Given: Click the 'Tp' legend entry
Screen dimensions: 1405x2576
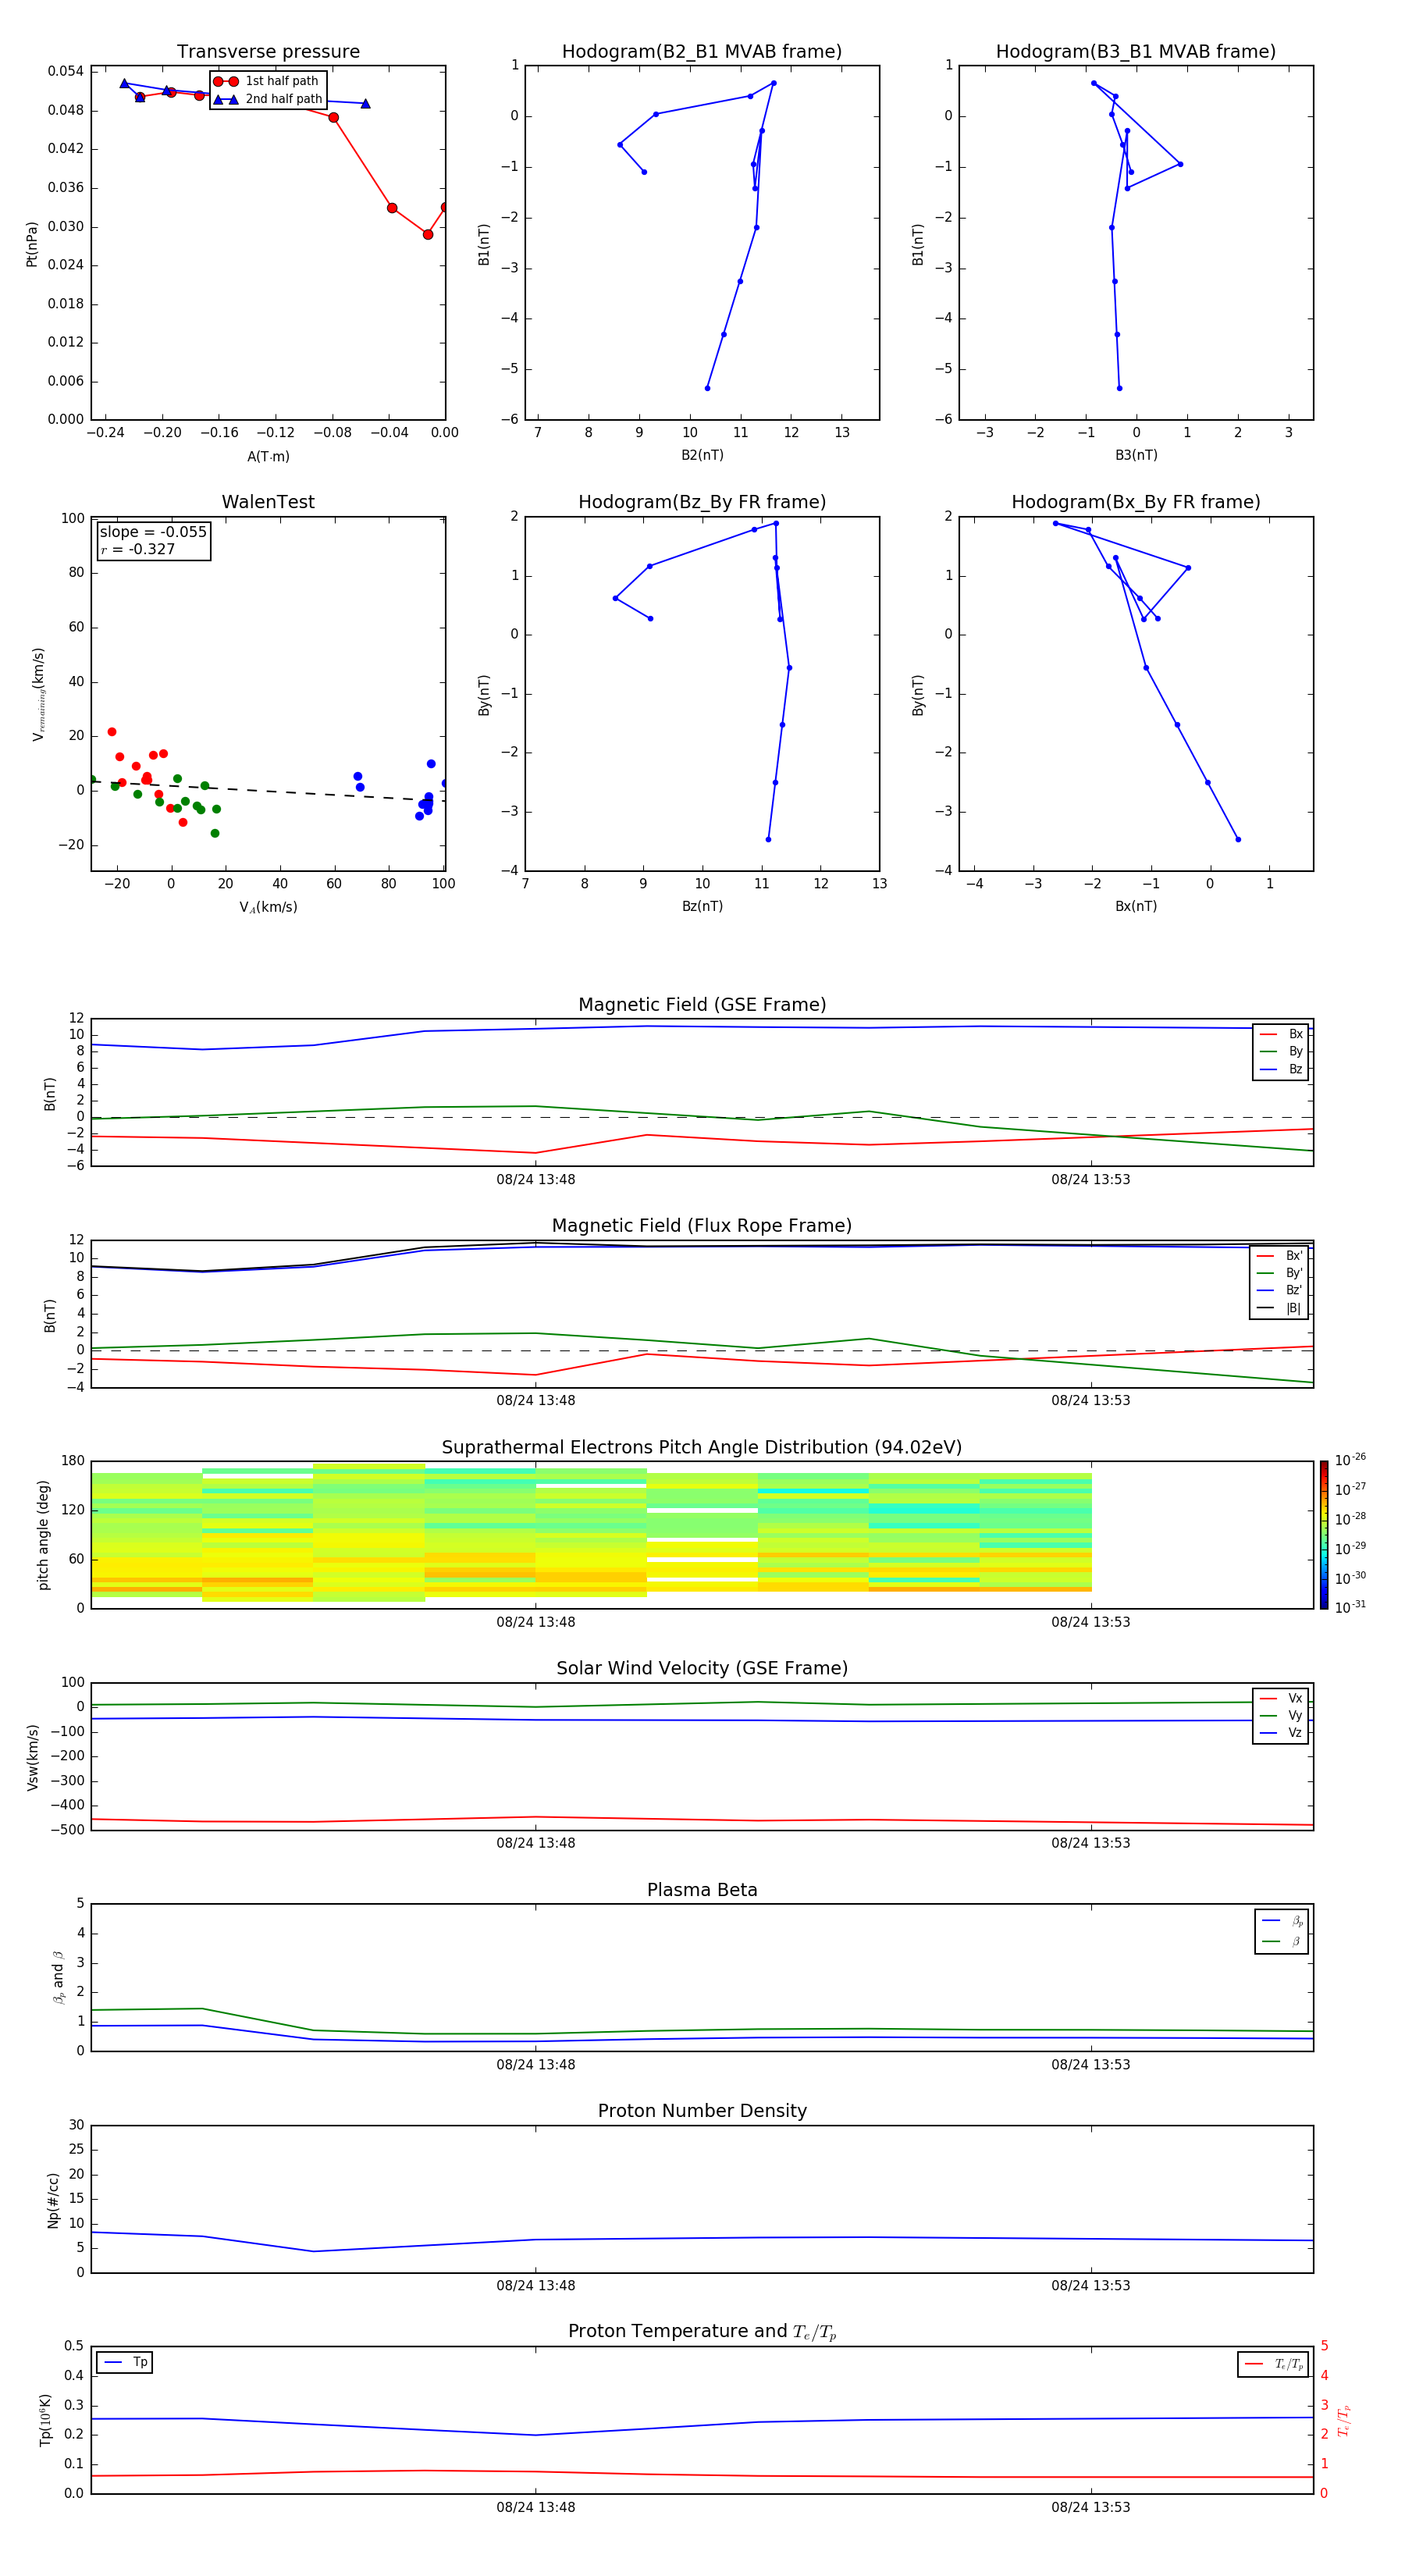Looking at the screenshot, I should [x=125, y=2362].
